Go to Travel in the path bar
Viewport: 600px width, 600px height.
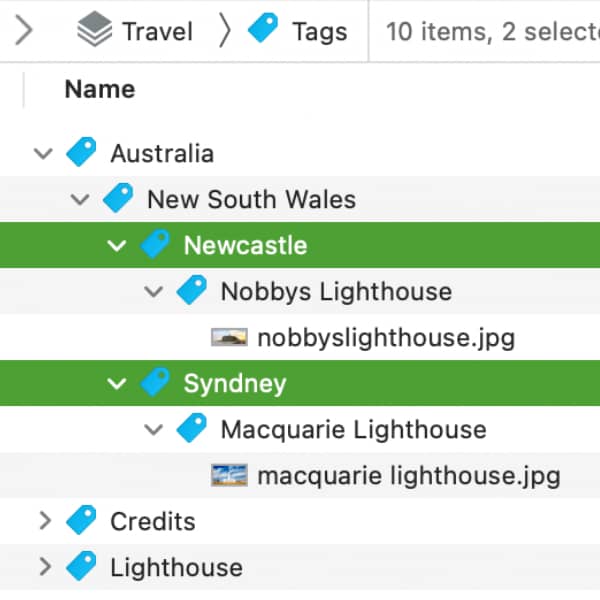(x=157, y=31)
